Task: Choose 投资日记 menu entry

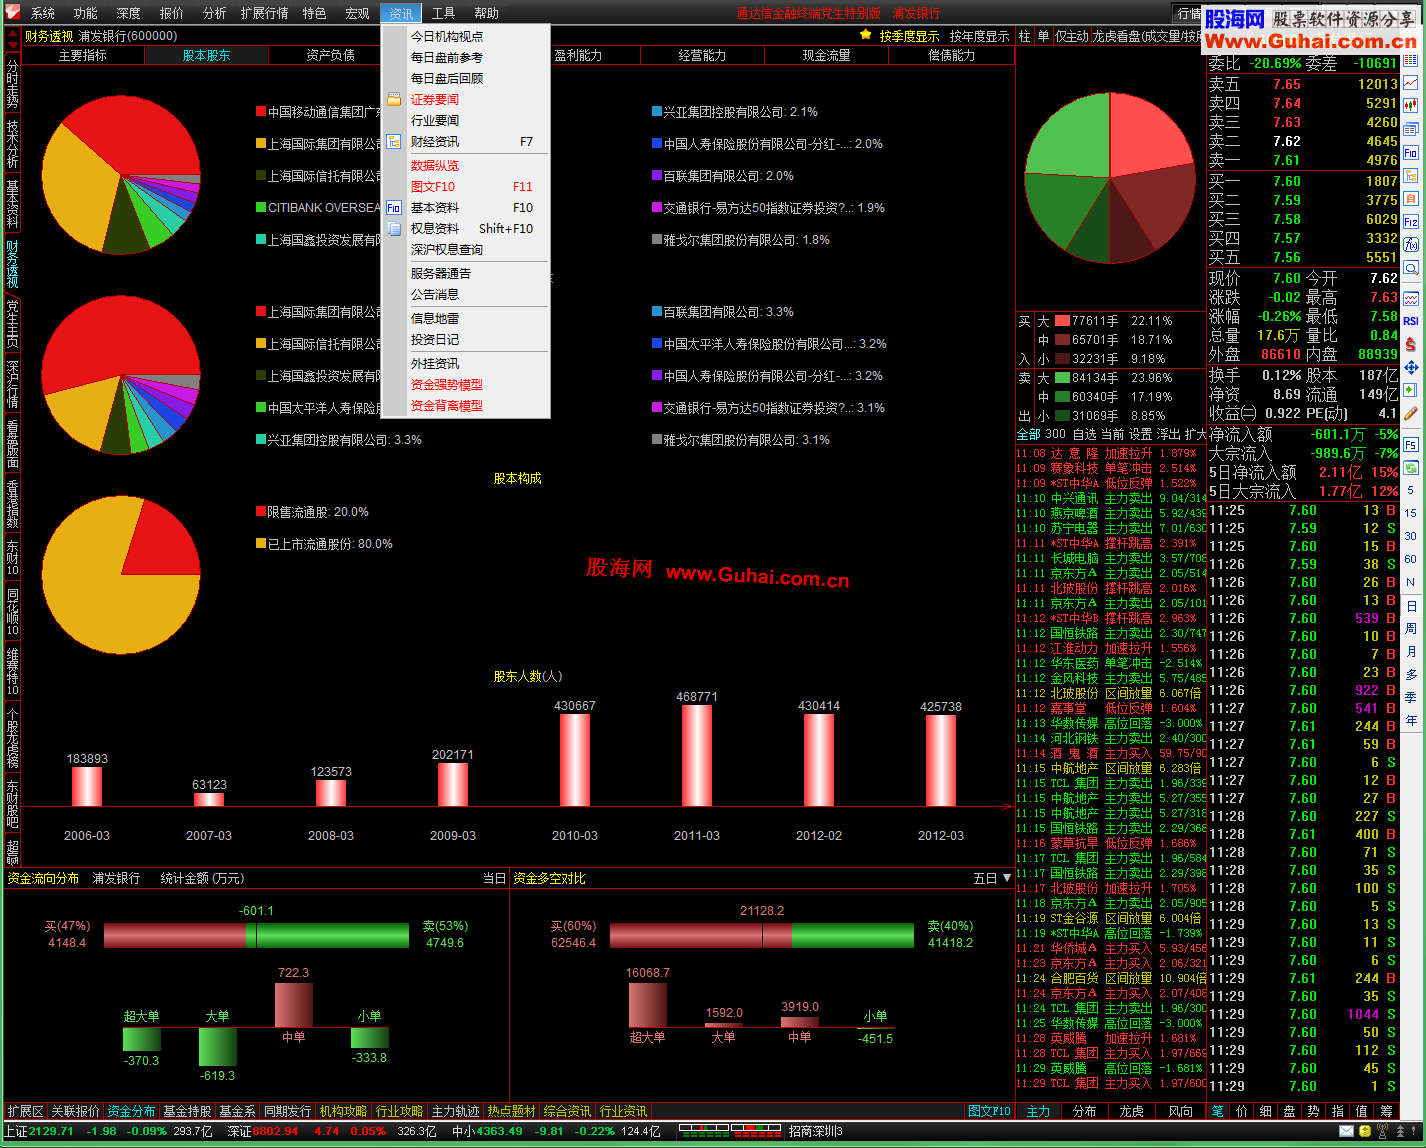Action: [x=466, y=340]
